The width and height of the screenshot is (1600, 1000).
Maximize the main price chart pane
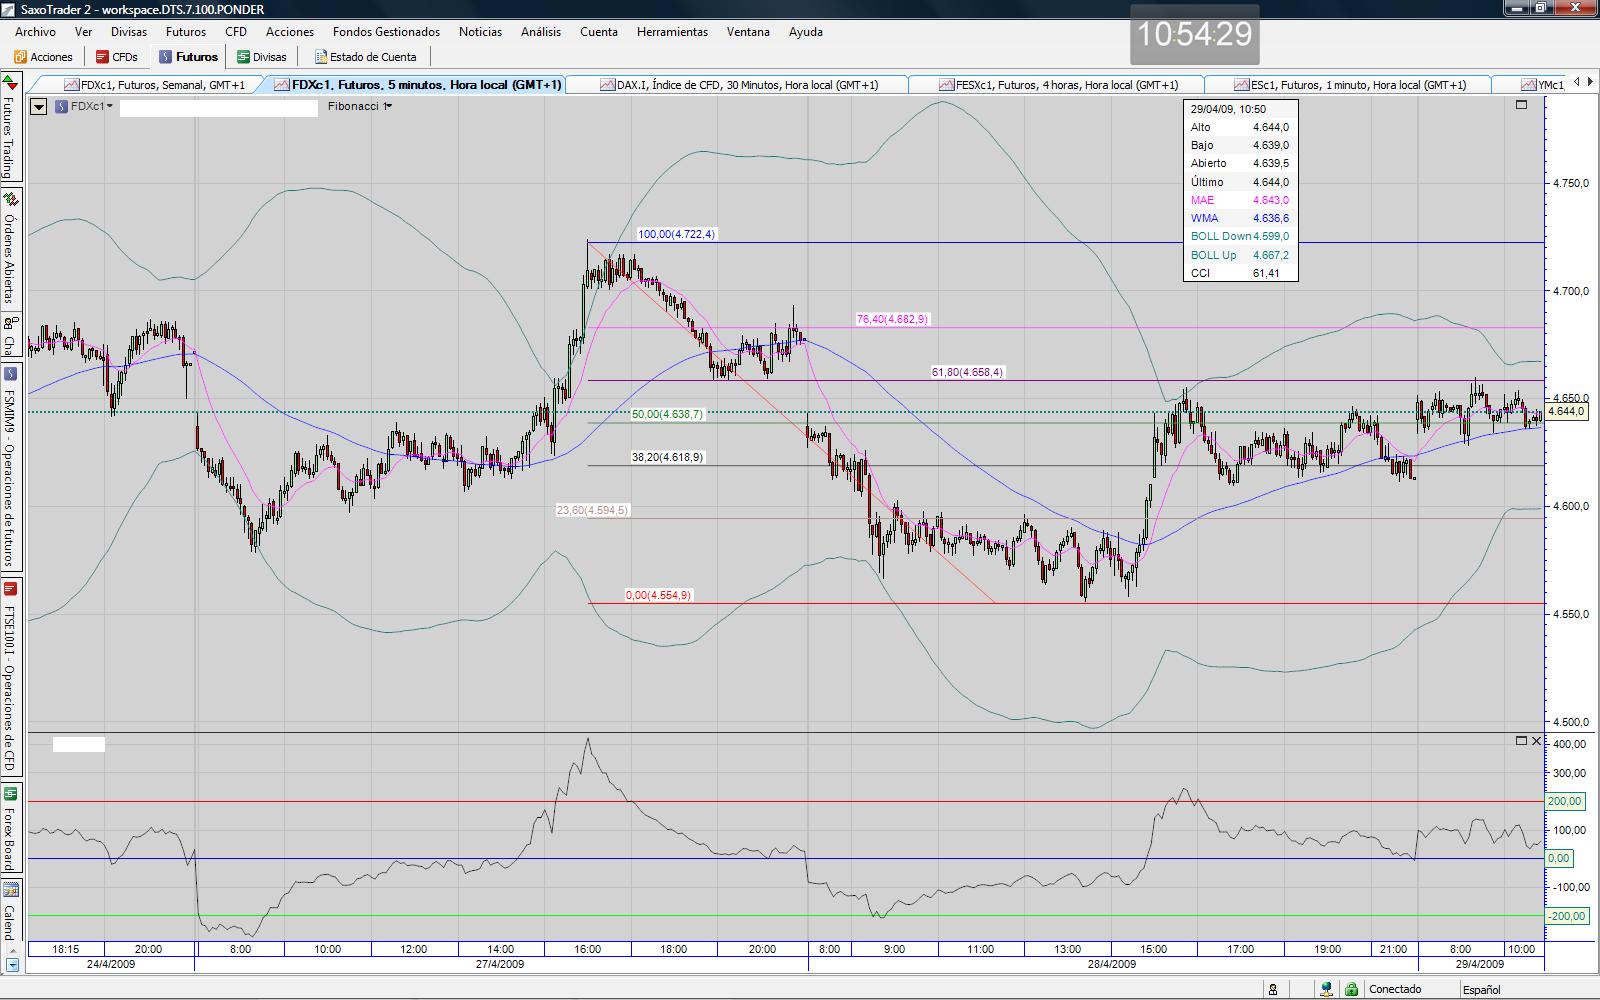point(1522,104)
